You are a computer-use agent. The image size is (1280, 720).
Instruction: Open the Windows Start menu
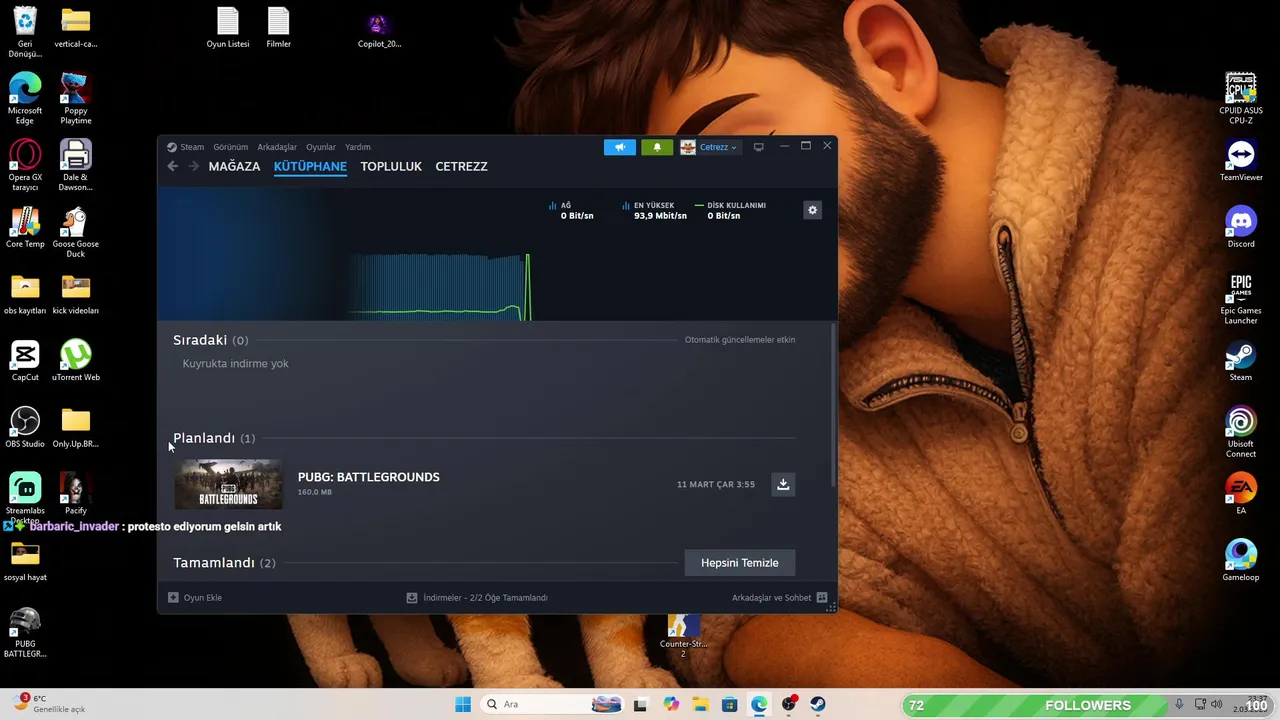(x=463, y=704)
